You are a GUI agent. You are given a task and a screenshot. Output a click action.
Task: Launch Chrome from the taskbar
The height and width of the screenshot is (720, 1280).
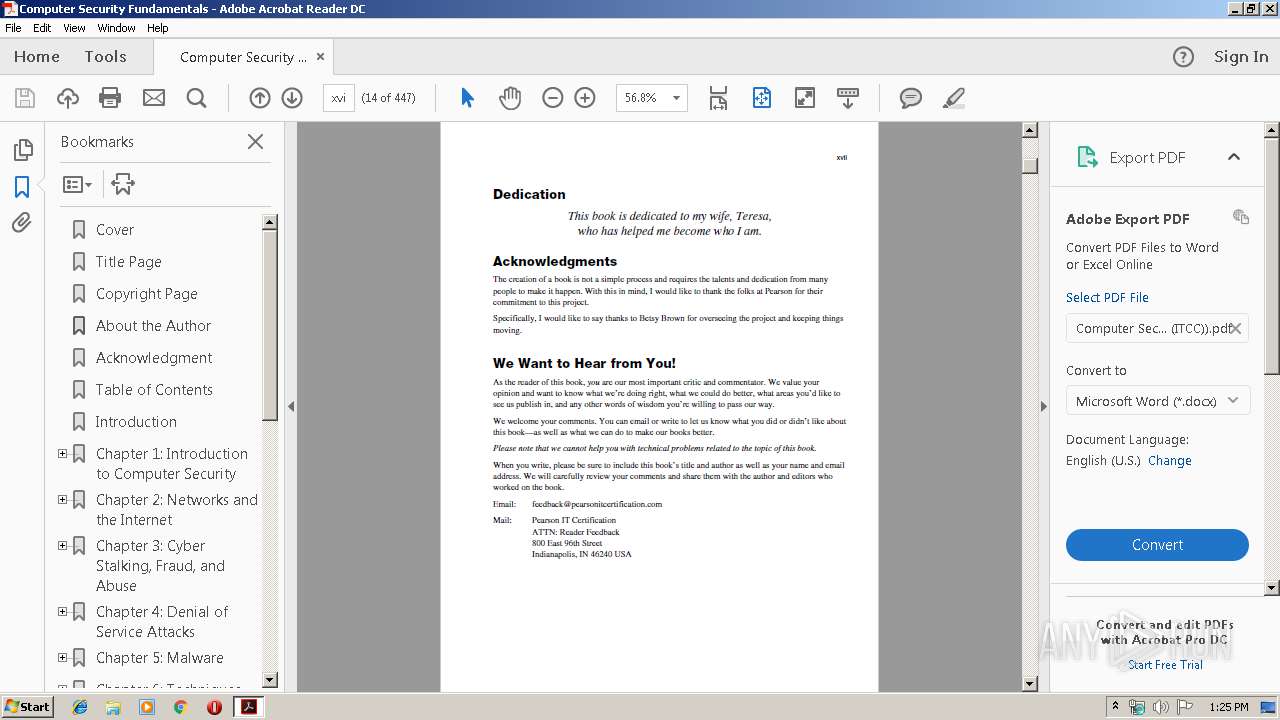(x=180, y=707)
